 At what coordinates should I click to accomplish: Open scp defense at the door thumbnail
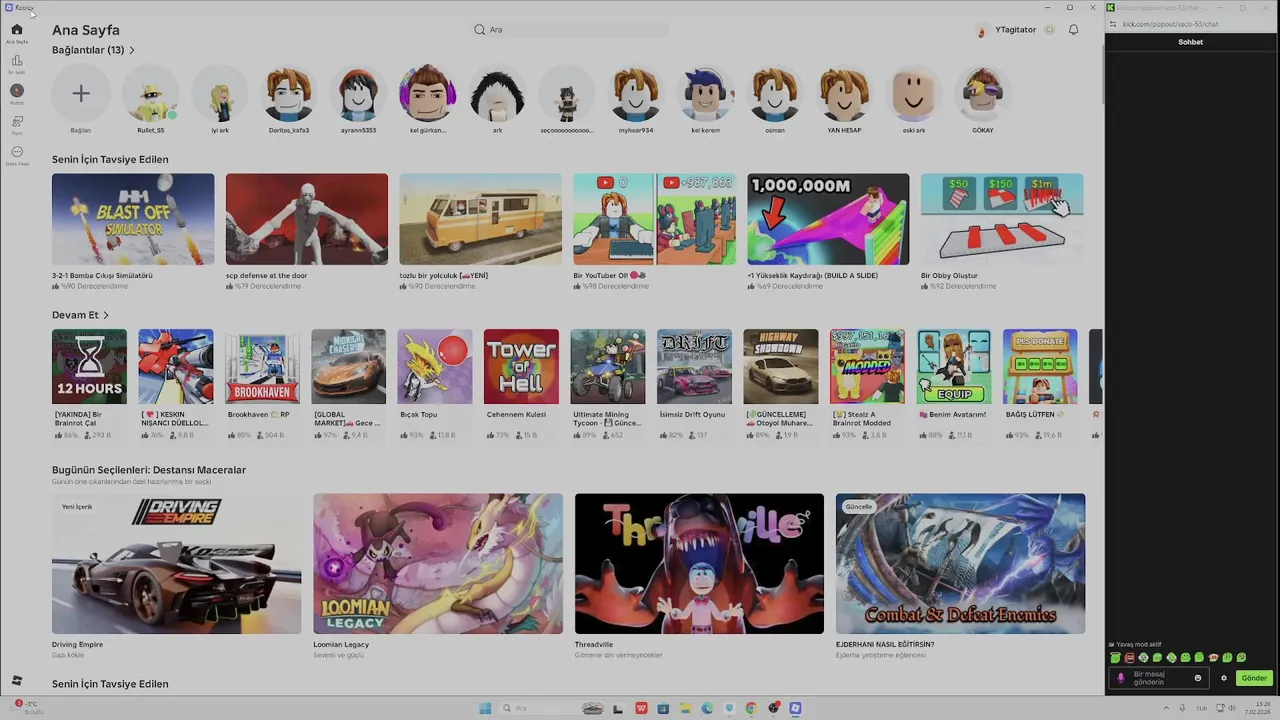click(307, 219)
